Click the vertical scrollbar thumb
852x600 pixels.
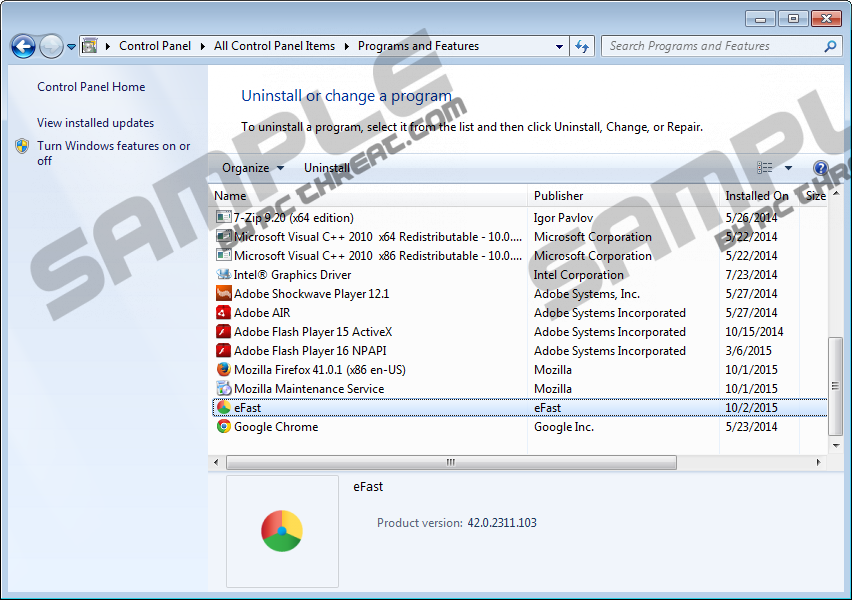click(836, 386)
